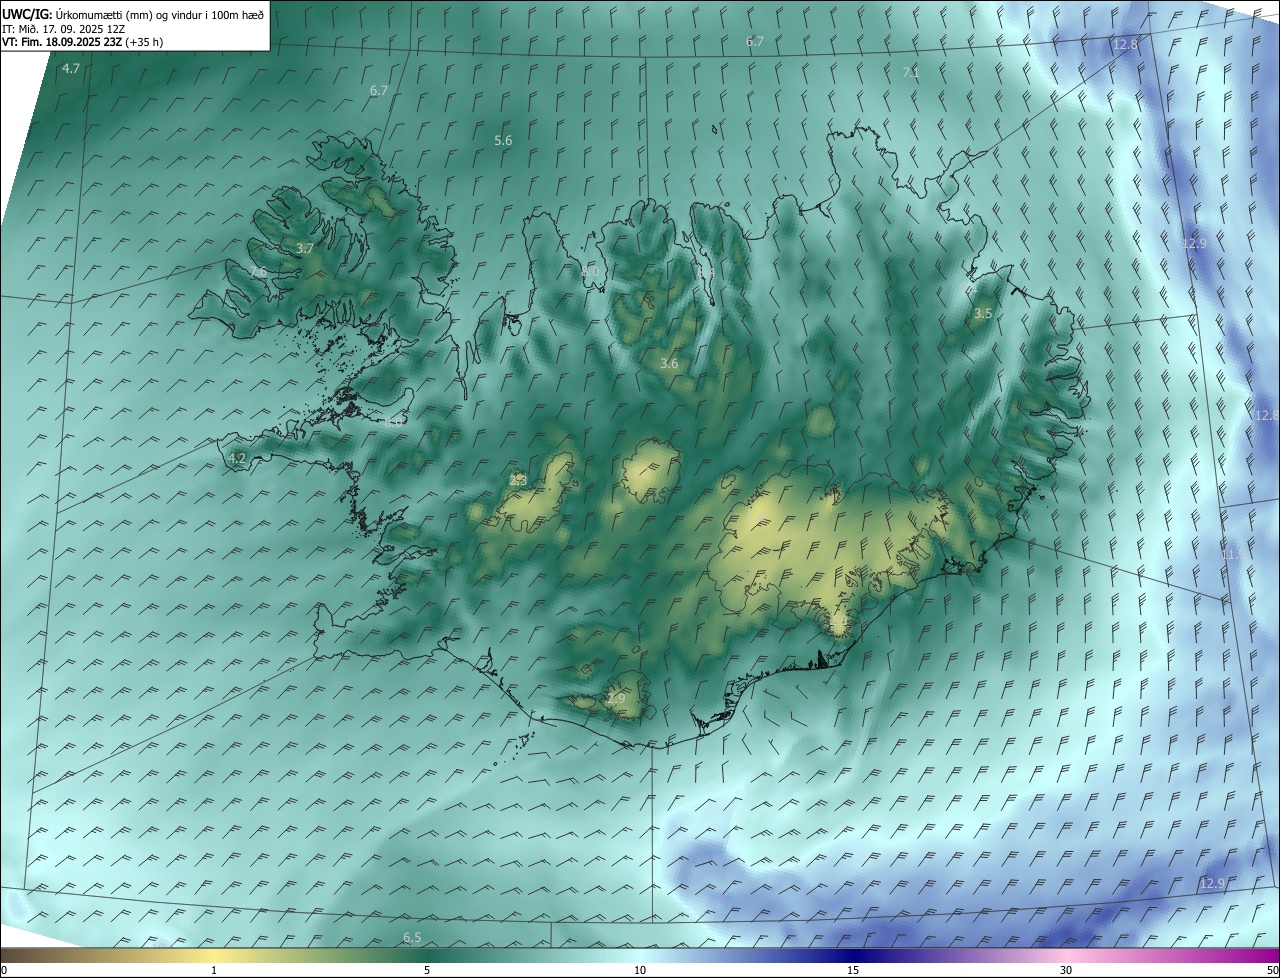Click the value label 7.1 on the map
The width and height of the screenshot is (1280, 978).
tap(911, 72)
